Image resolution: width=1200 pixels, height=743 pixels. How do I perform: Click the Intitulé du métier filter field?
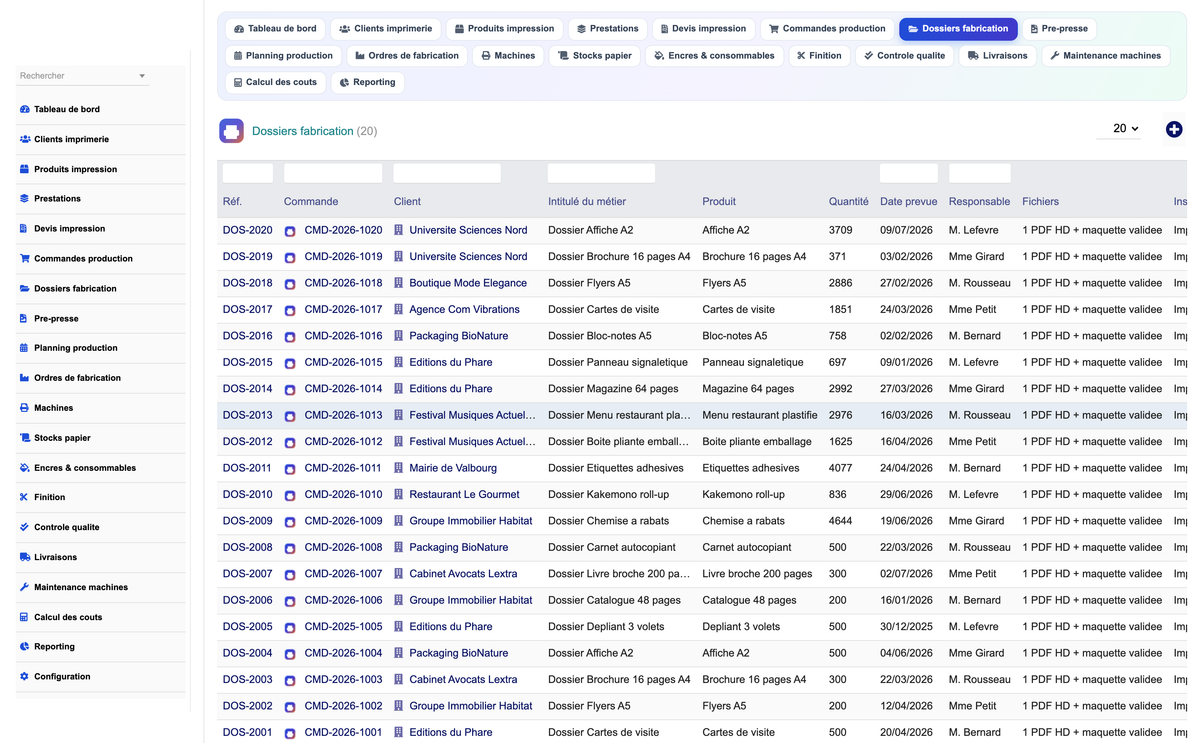[601, 173]
